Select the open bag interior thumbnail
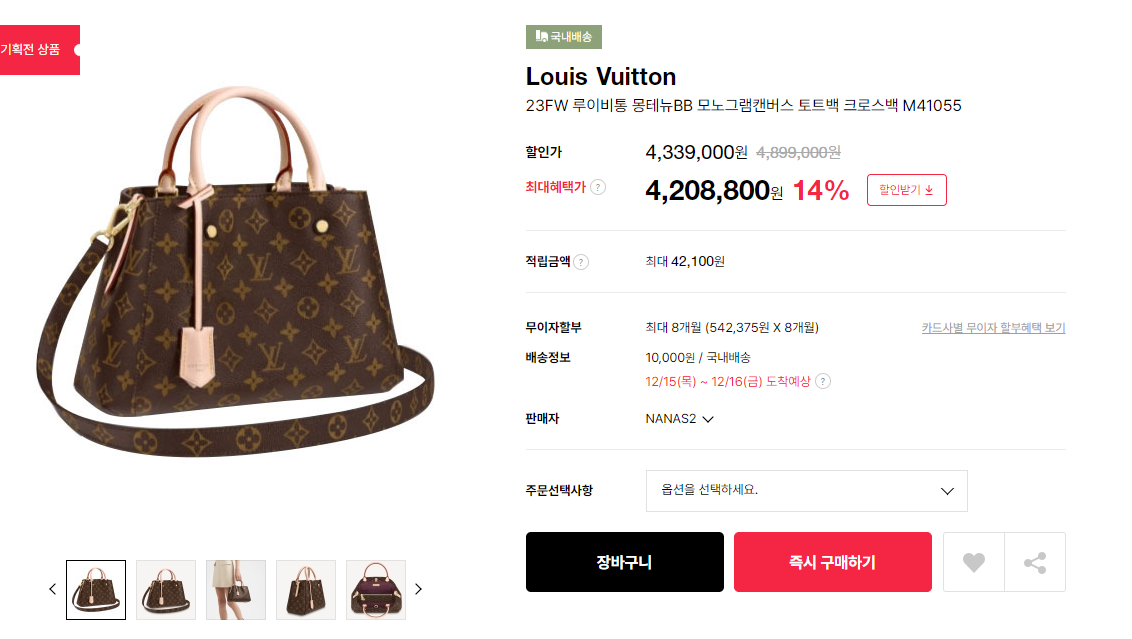The width and height of the screenshot is (1132, 639). pos(376,590)
